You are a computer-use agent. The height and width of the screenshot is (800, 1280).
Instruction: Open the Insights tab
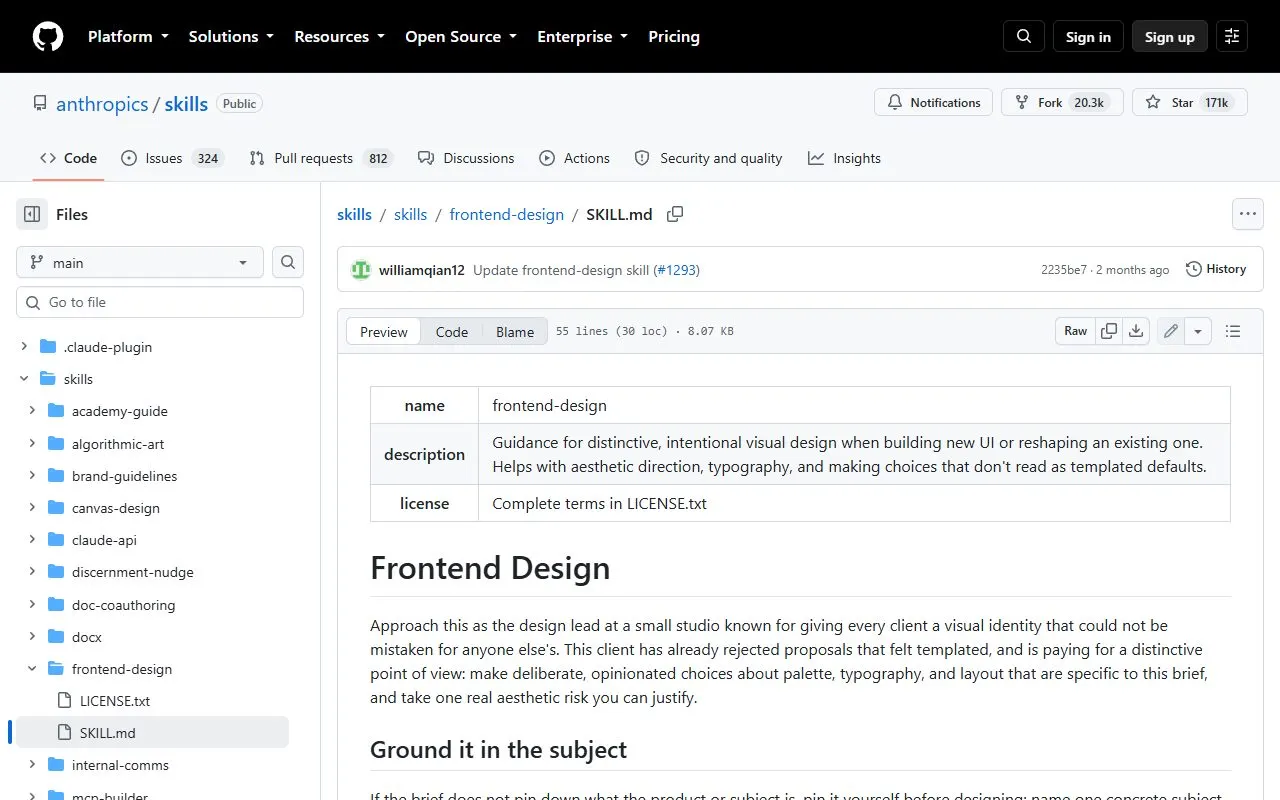[844, 158]
